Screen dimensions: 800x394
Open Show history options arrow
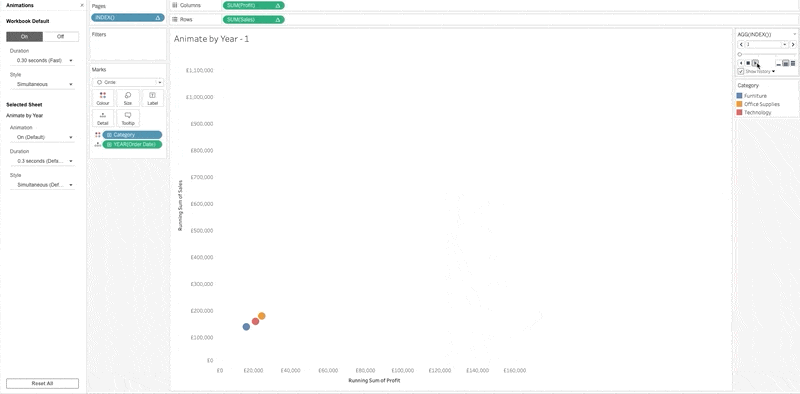pos(773,71)
